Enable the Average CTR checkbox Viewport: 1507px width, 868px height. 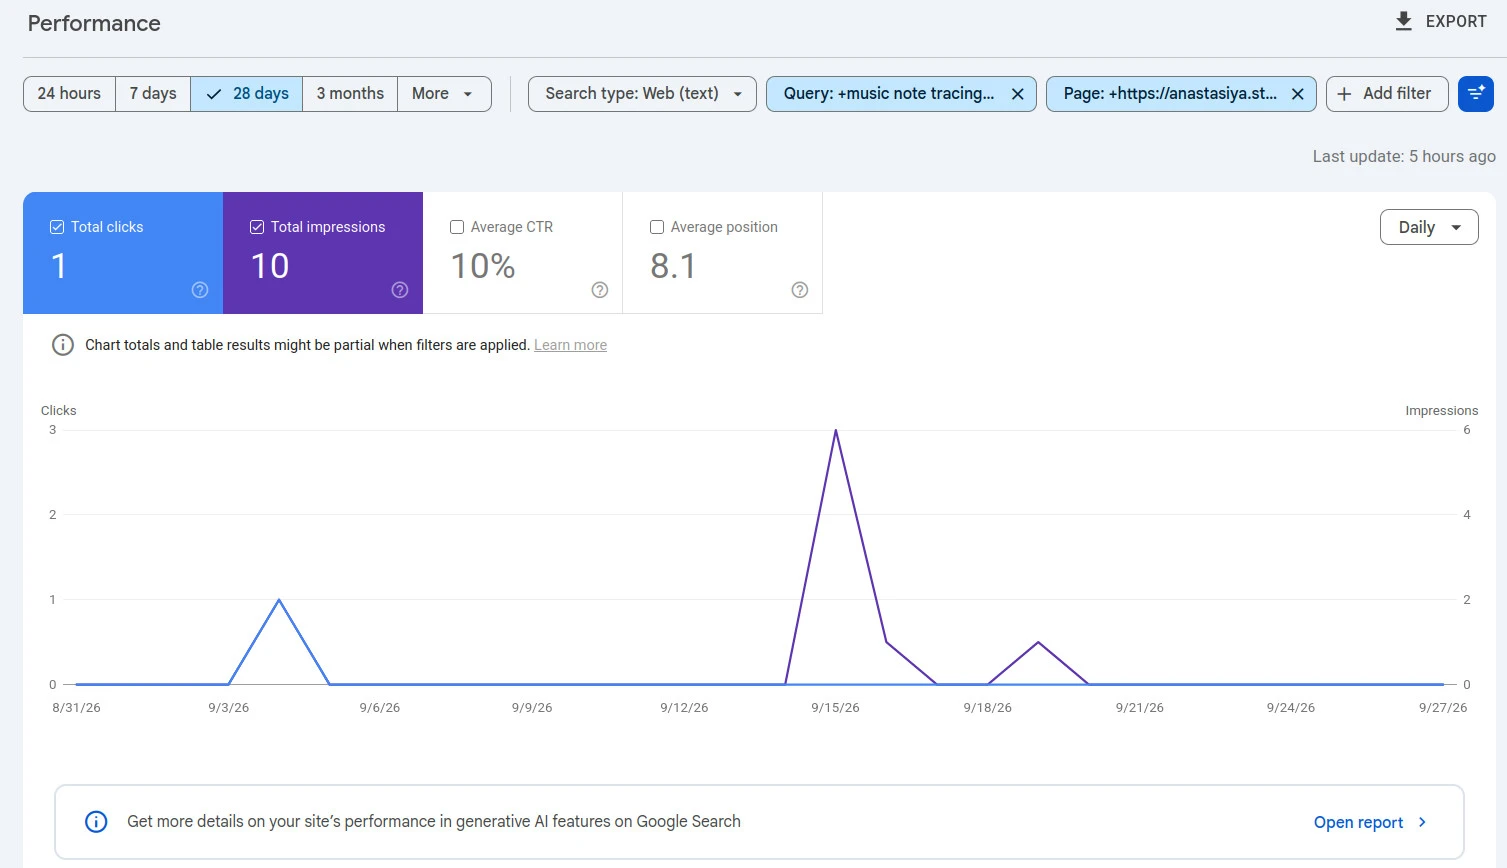pos(457,227)
